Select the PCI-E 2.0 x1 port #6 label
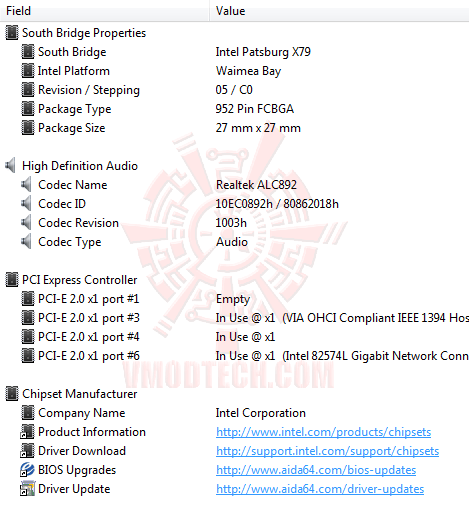The height and width of the screenshot is (507, 469). click(89, 356)
